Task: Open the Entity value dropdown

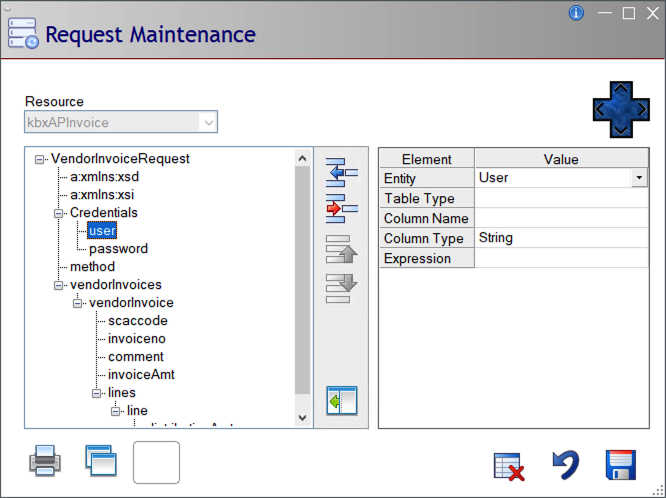Action: pos(639,178)
